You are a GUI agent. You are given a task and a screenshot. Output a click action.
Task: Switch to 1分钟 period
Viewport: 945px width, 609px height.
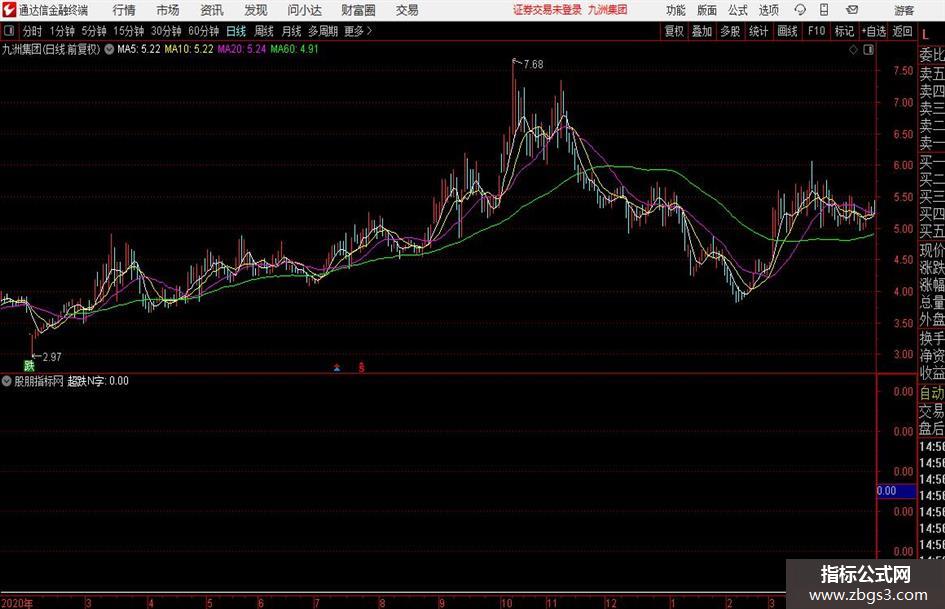(62, 31)
